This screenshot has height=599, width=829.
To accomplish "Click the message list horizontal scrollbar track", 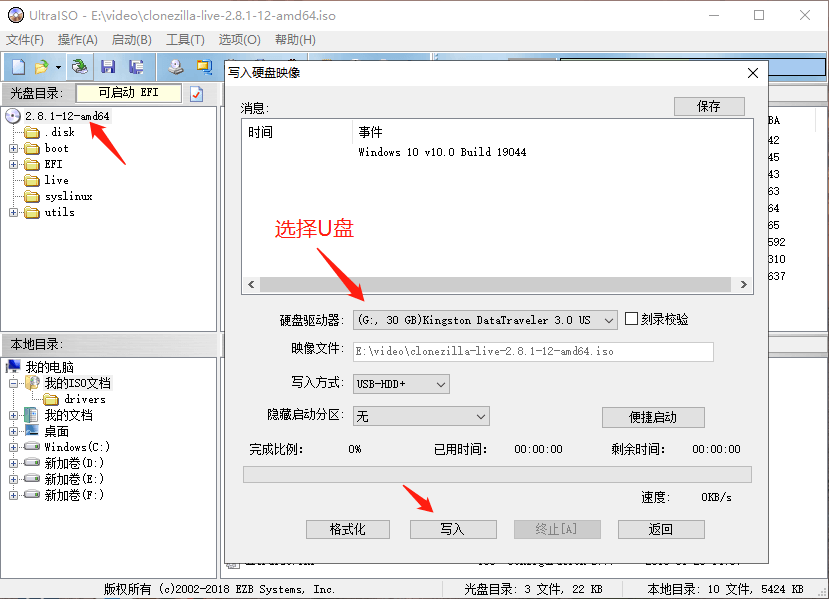I will coord(495,284).
